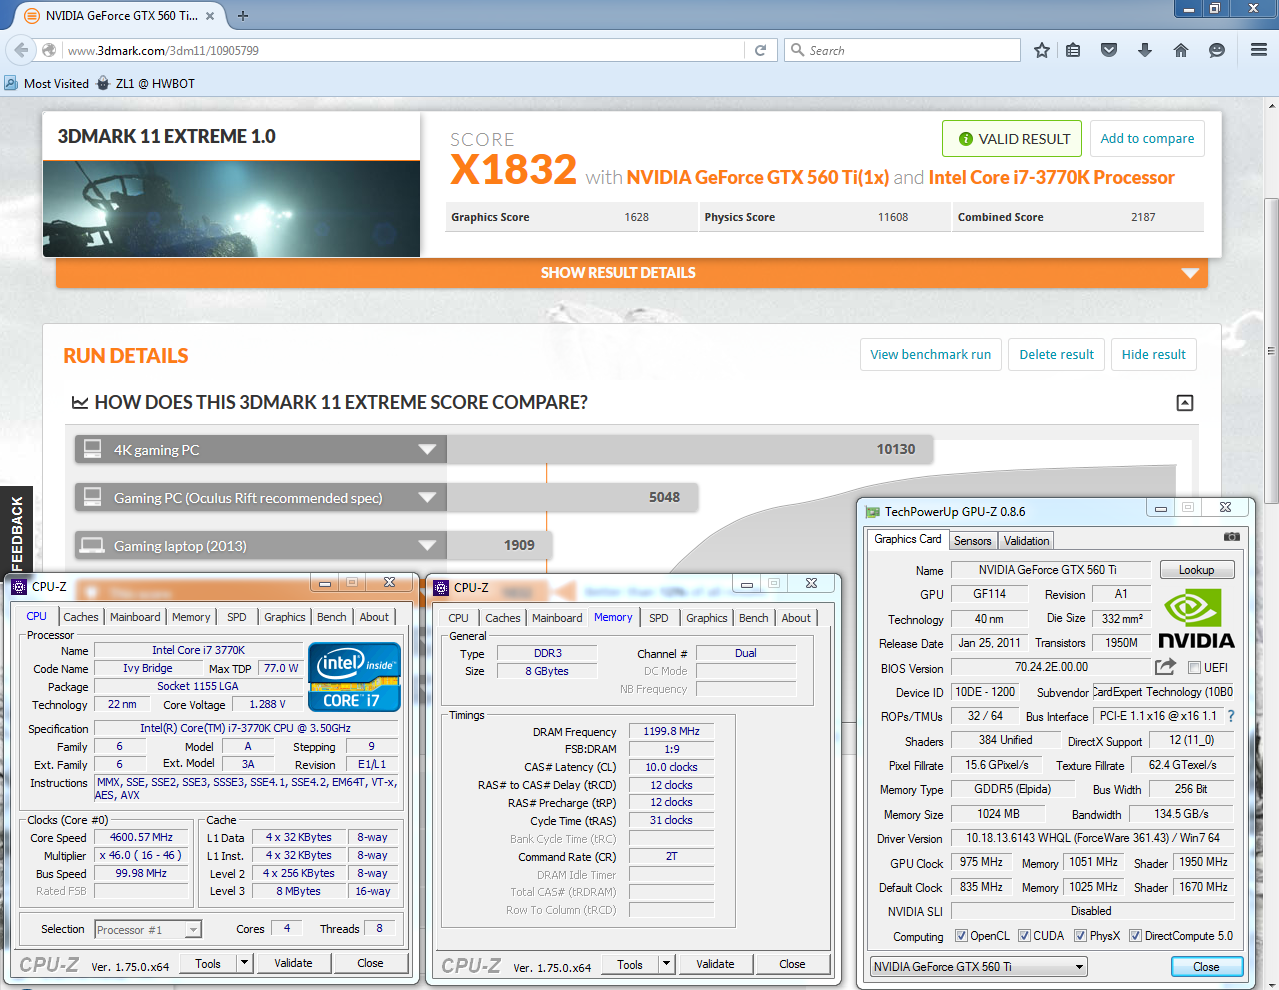Open the FEEDBACK side tab

[17, 531]
